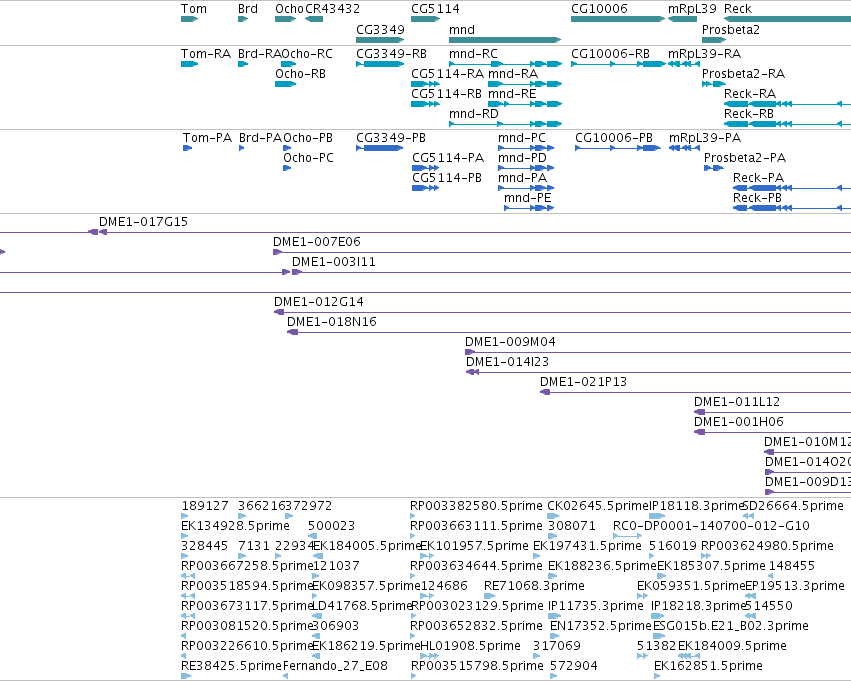The image size is (851, 681).
Task: Open the CG3349 gene feature bar
Action: pos(380,40)
